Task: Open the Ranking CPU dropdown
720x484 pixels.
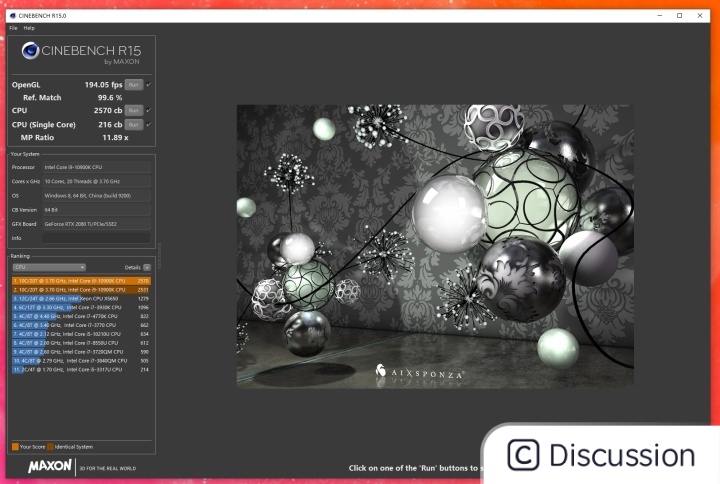Action: point(49,267)
